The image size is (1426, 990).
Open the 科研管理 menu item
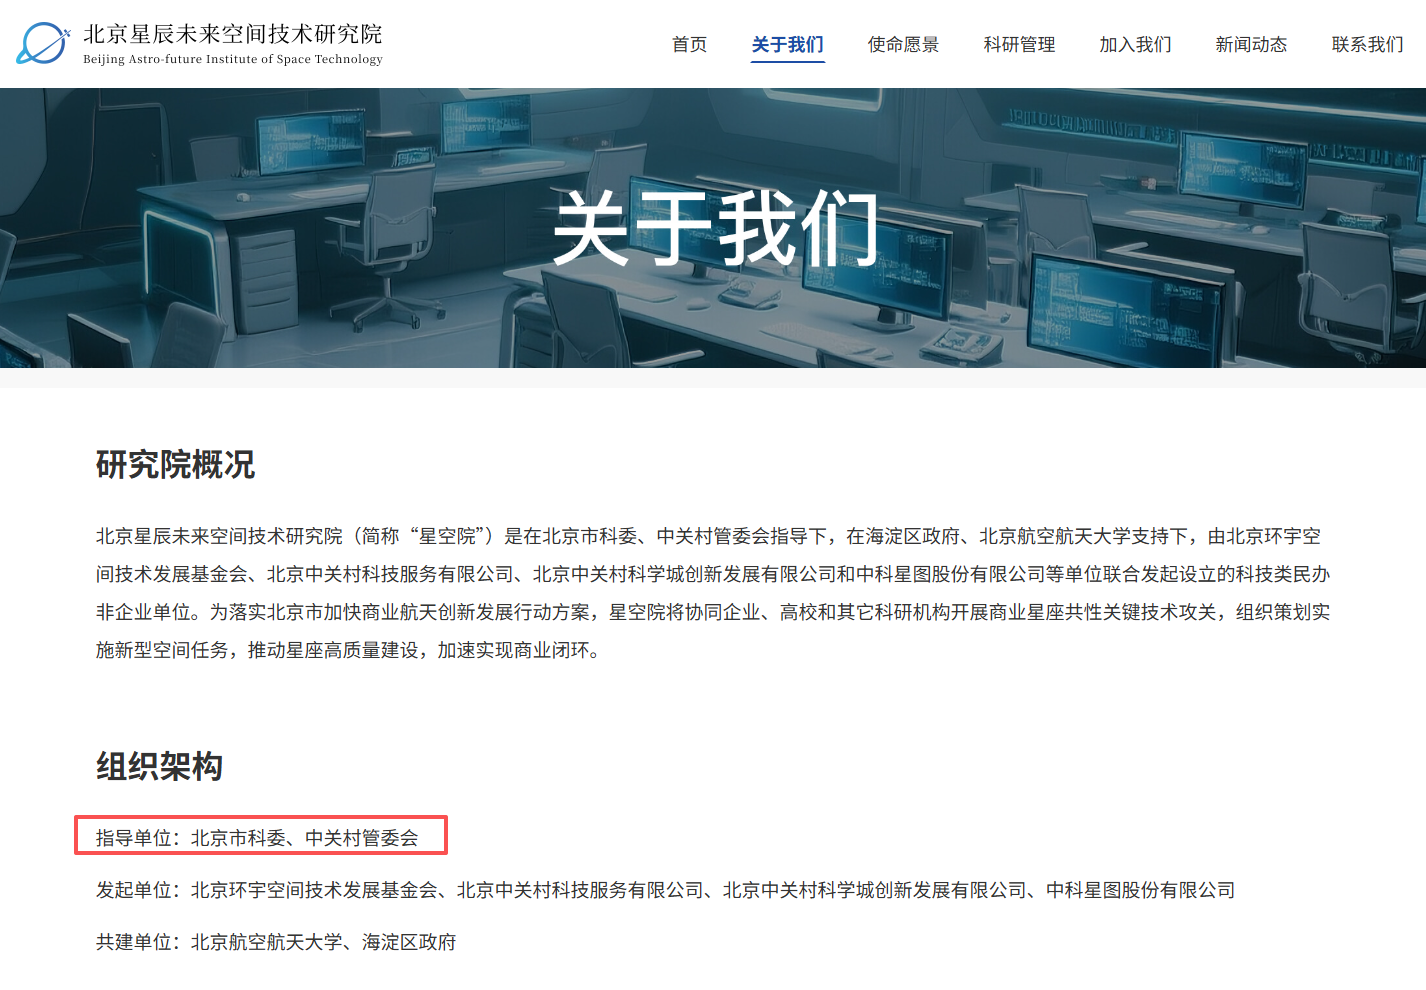(x=1019, y=45)
